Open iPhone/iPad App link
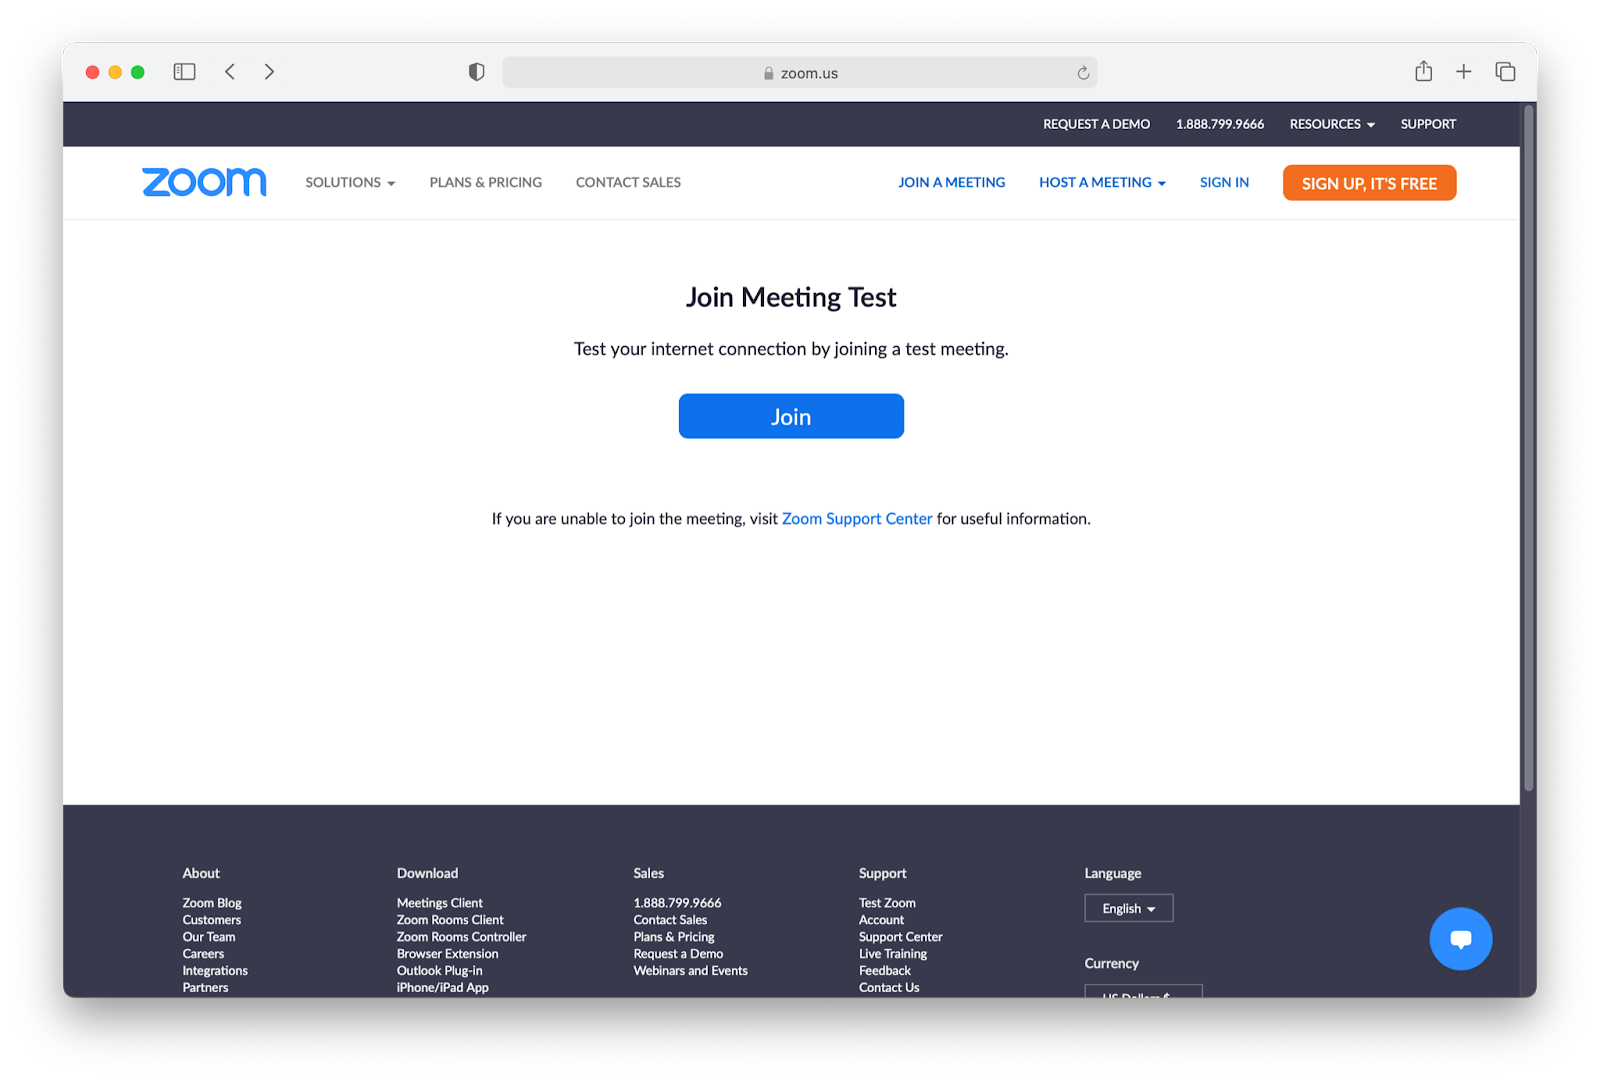The width and height of the screenshot is (1600, 1081). point(442,988)
